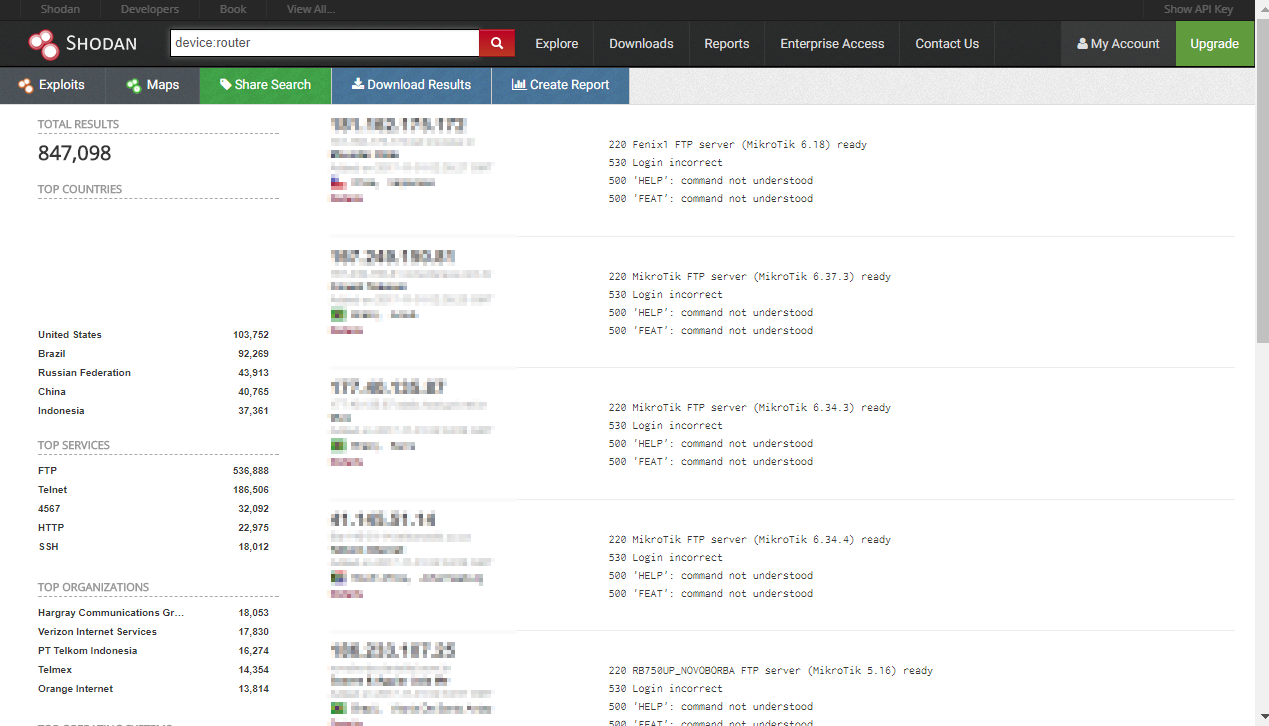Click the Exploits icon in the toolbar

pyautogui.click(x=26, y=85)
